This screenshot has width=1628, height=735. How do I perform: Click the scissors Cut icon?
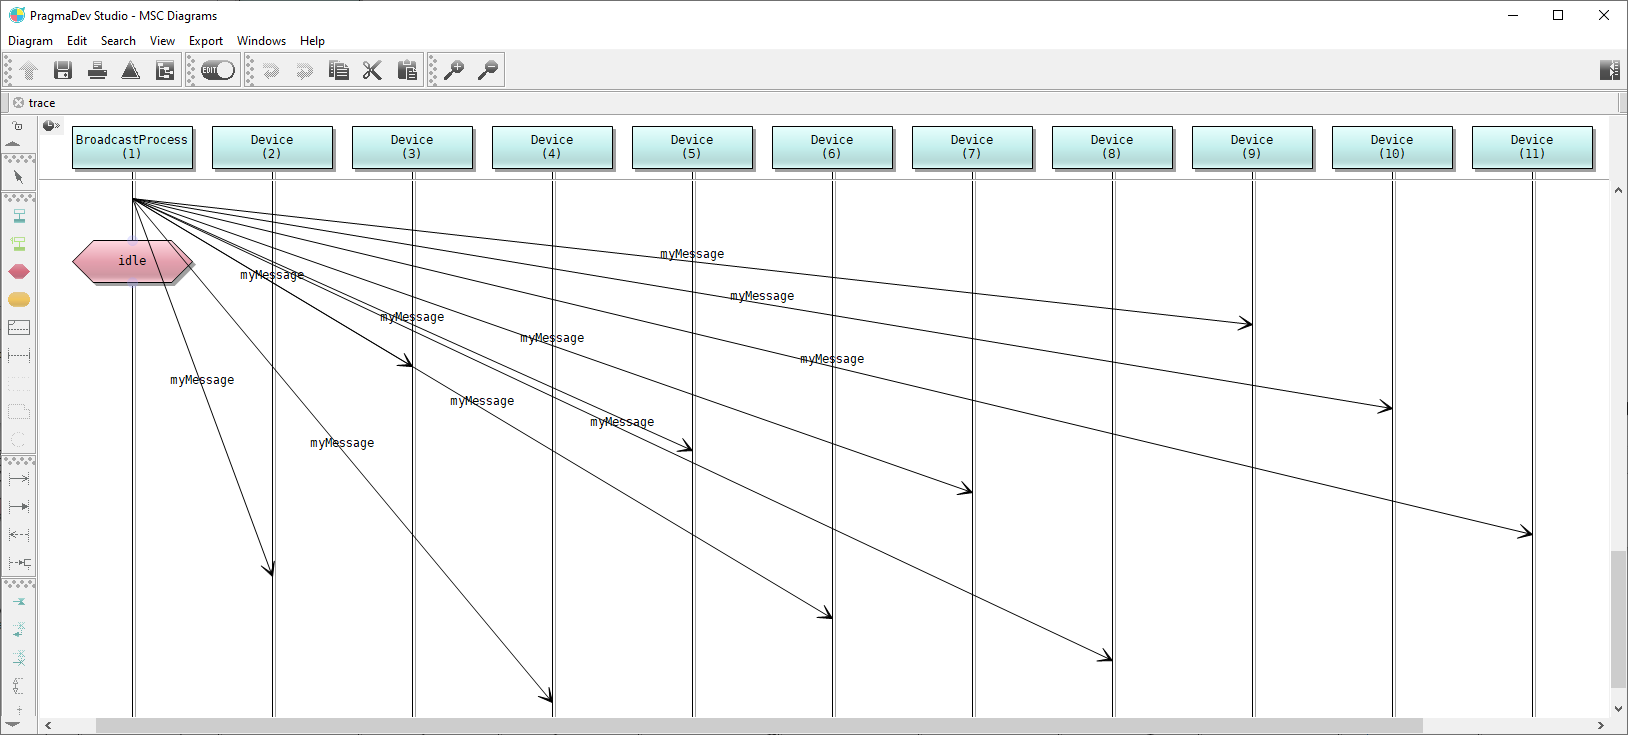tap(372, 70)
